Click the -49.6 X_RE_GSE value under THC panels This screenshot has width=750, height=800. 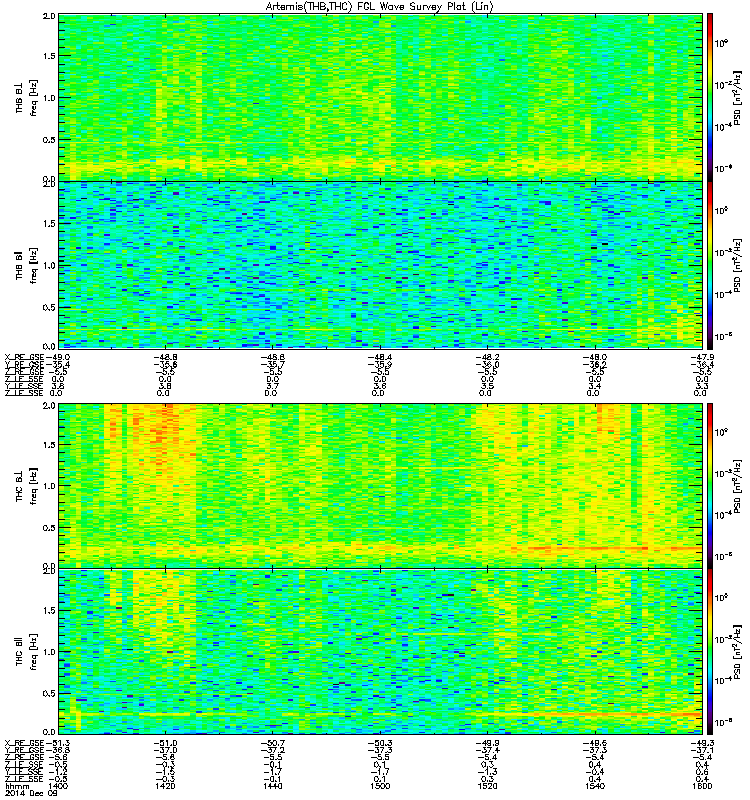(x=595, y=743)
